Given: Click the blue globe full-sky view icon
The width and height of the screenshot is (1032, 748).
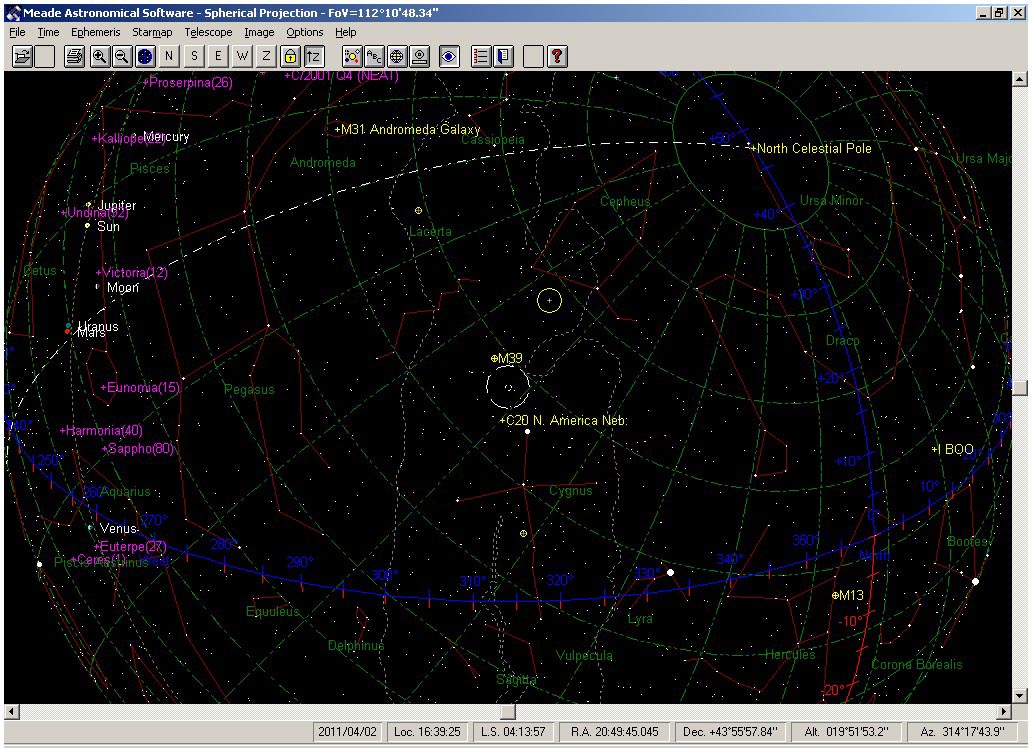Looking at the screenshot, I should click(x=144, y=56).
